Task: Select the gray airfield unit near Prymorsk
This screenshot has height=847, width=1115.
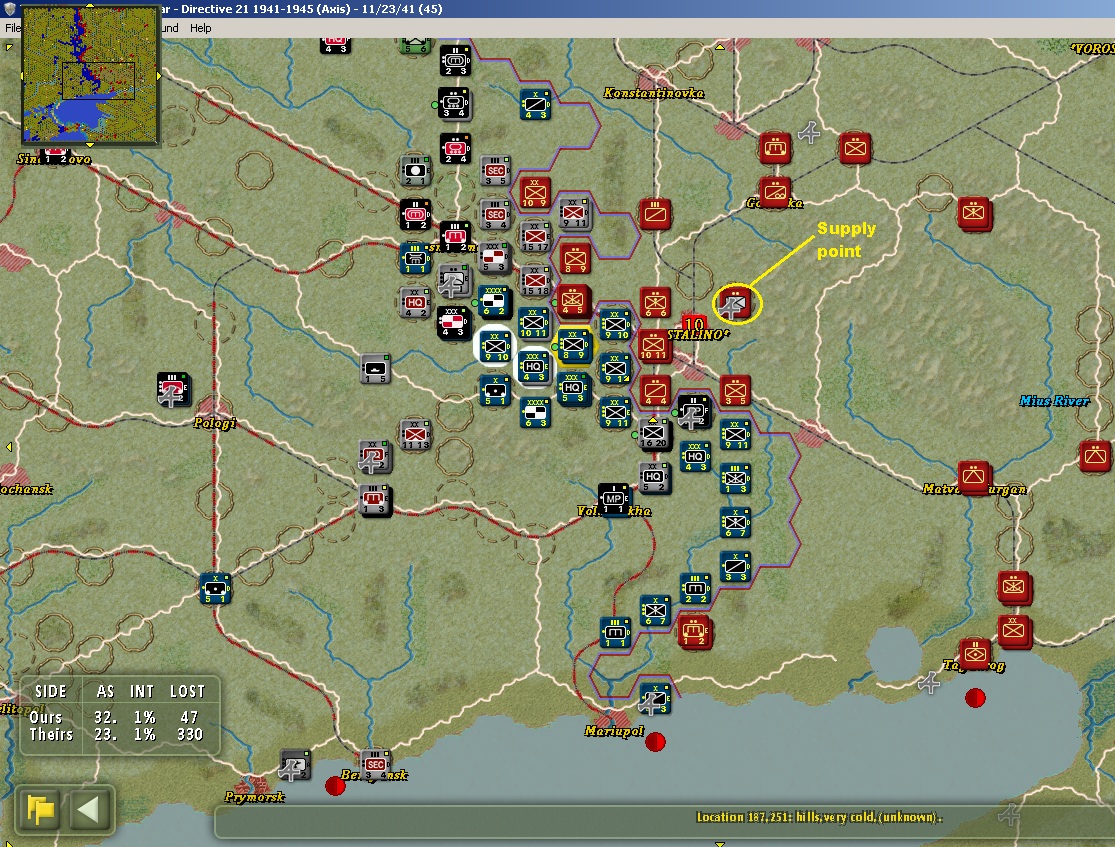Action: [294, 765]
